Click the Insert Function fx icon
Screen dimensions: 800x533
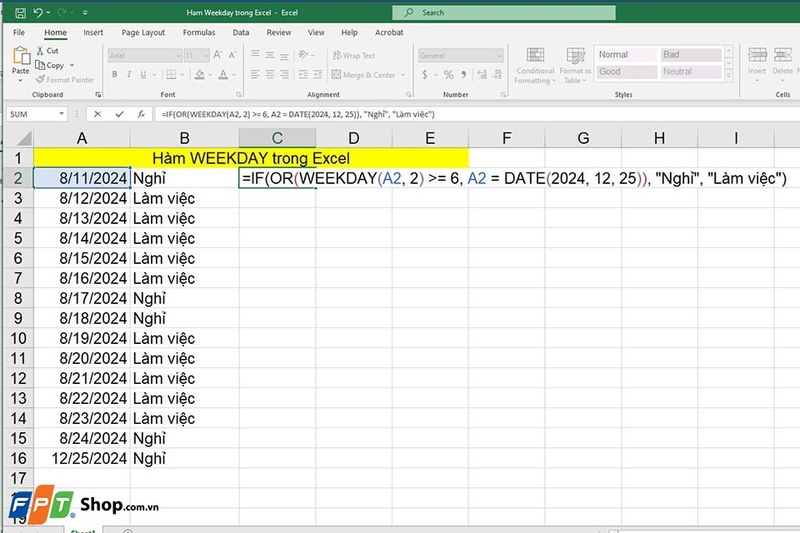coord(141,114)
